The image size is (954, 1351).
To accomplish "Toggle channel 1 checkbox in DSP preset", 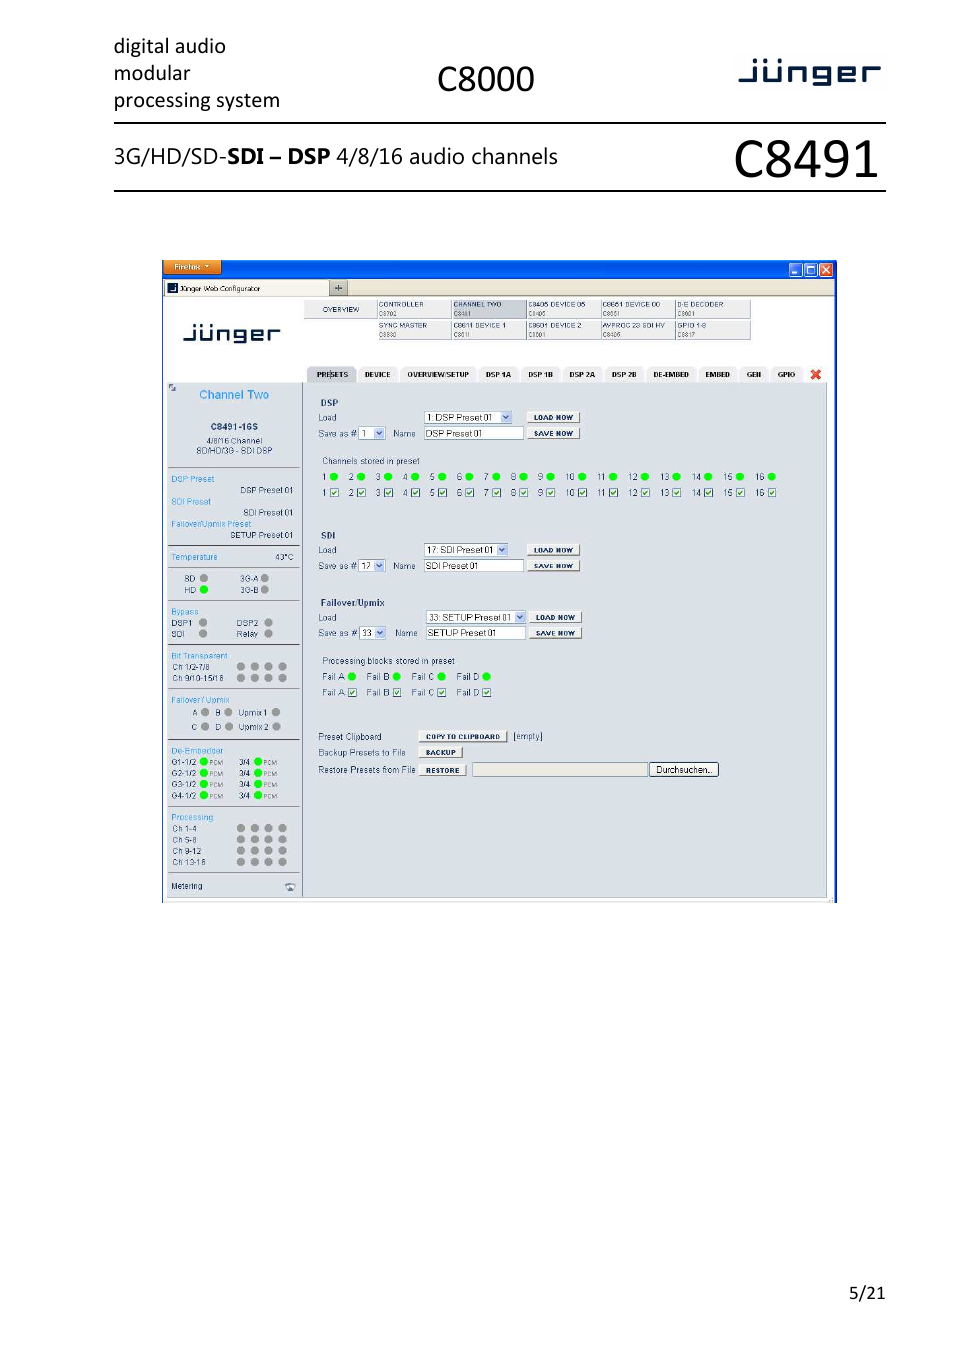I will click(x=334, y=493).
